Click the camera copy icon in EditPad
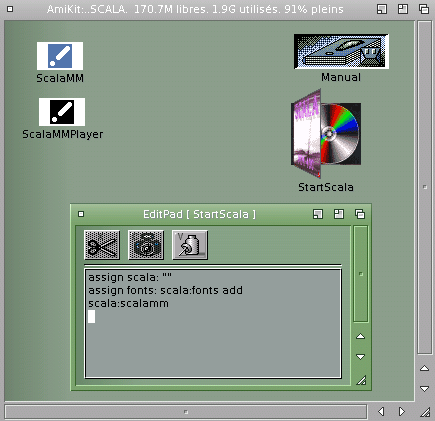Viewport: 435px width, 421px height. (x=146, y=245)
